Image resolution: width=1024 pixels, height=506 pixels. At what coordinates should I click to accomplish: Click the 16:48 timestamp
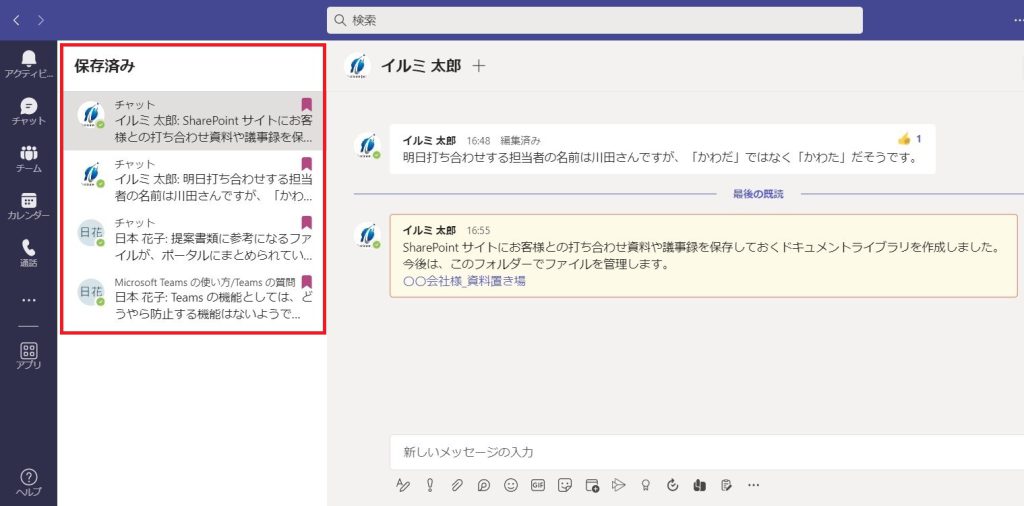tap(478, 140)
